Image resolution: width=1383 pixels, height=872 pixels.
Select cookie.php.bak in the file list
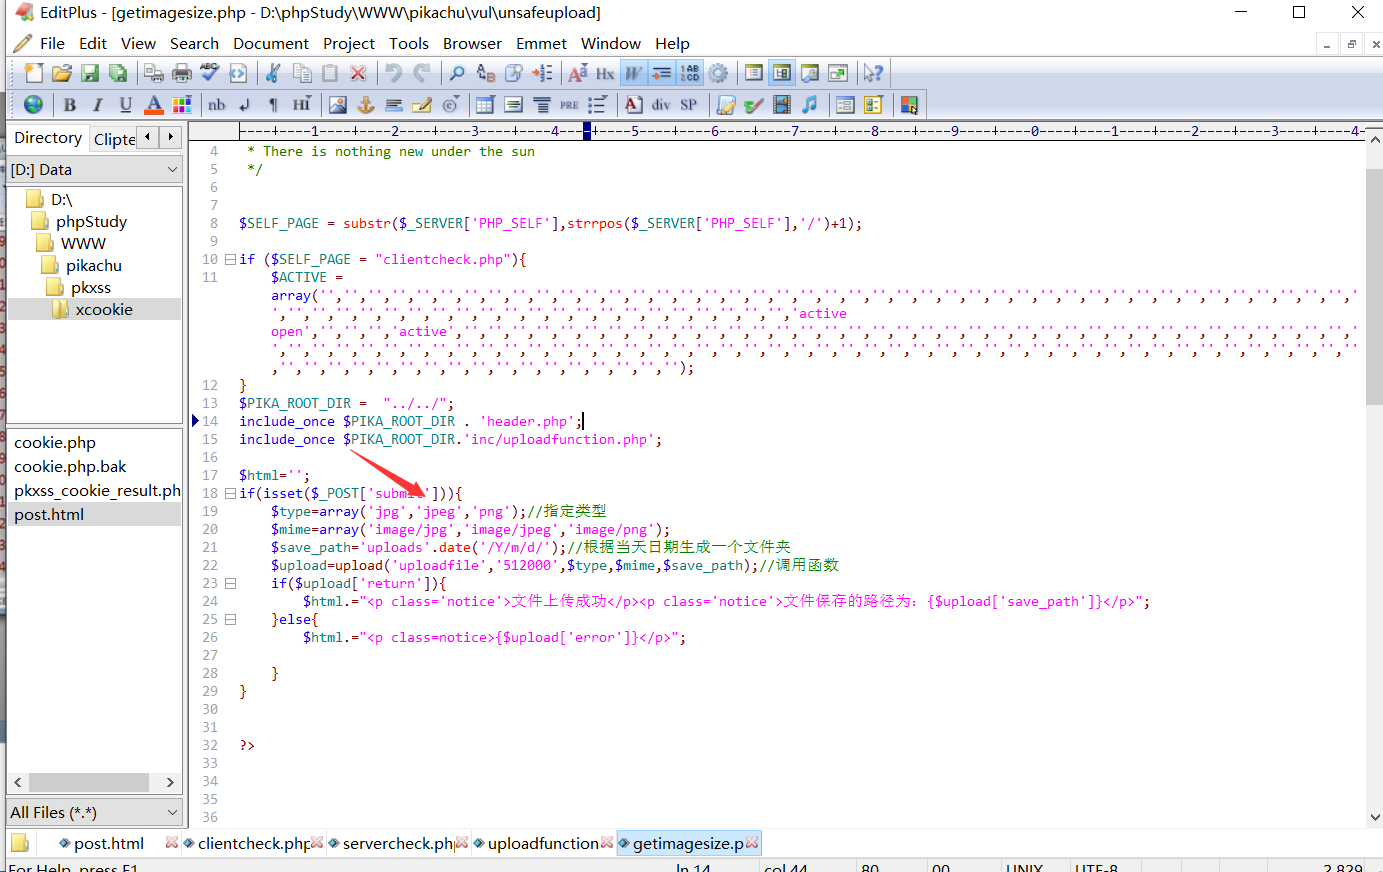pyautogui.click(x=70, y=467)
